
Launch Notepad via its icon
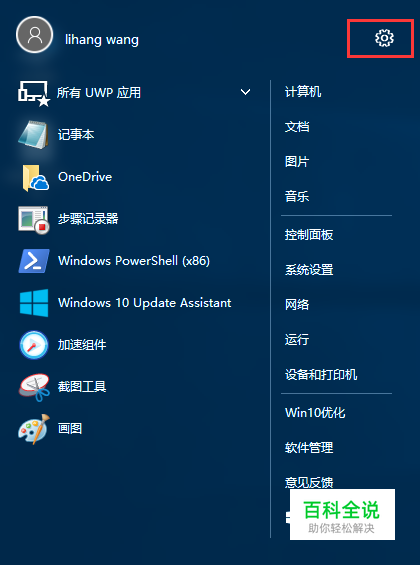33,135
